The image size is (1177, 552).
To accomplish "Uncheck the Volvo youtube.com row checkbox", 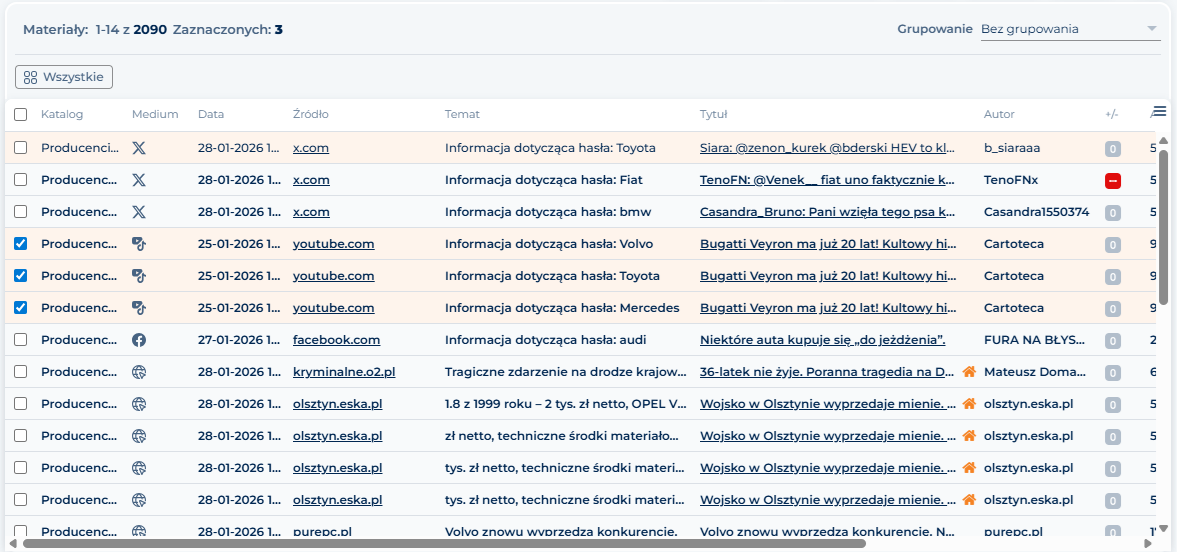I will [21, 244].
